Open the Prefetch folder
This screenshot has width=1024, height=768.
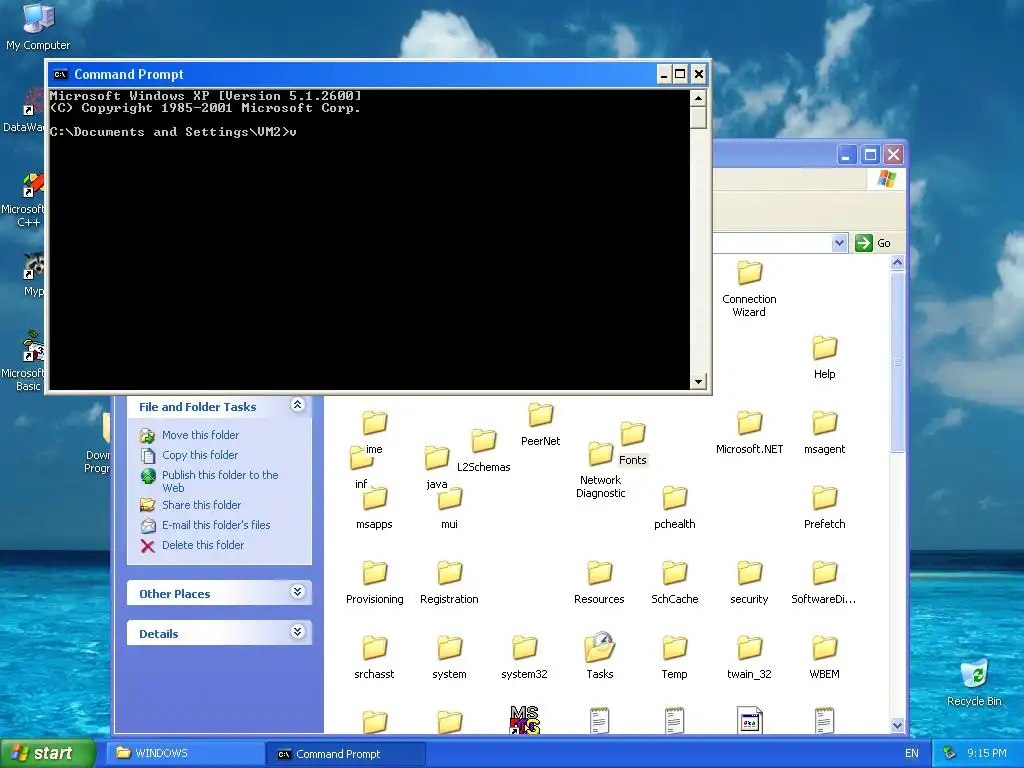(x=824, y=507)
